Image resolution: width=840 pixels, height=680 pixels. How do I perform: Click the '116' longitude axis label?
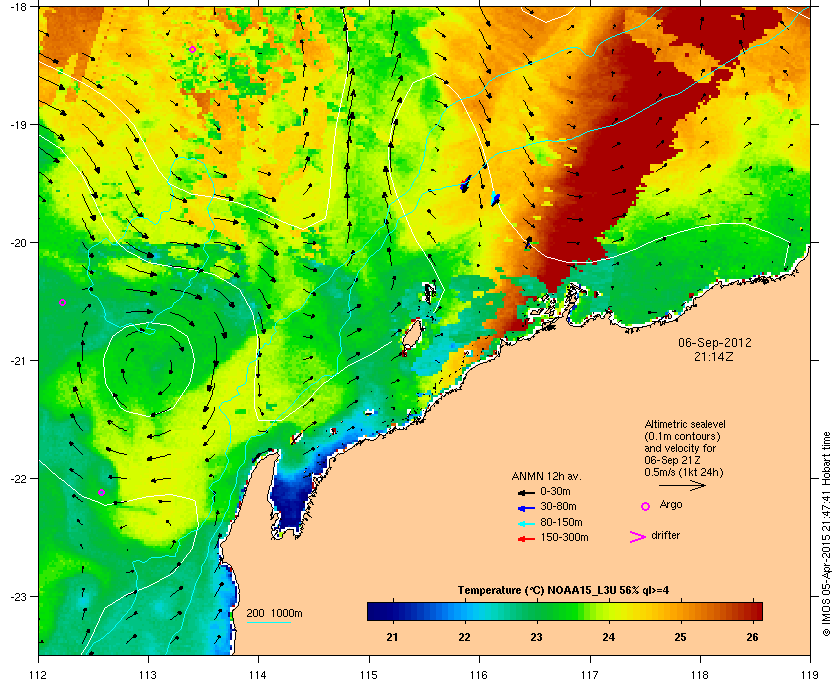(479, 674)
